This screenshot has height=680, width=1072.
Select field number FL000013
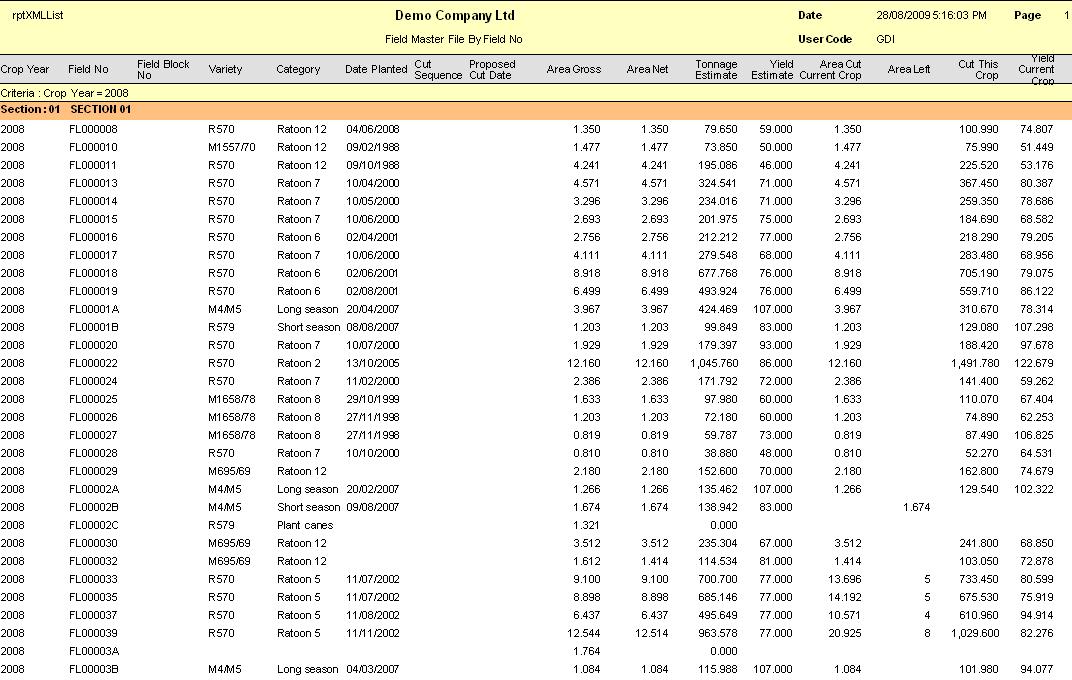point(93,183)
